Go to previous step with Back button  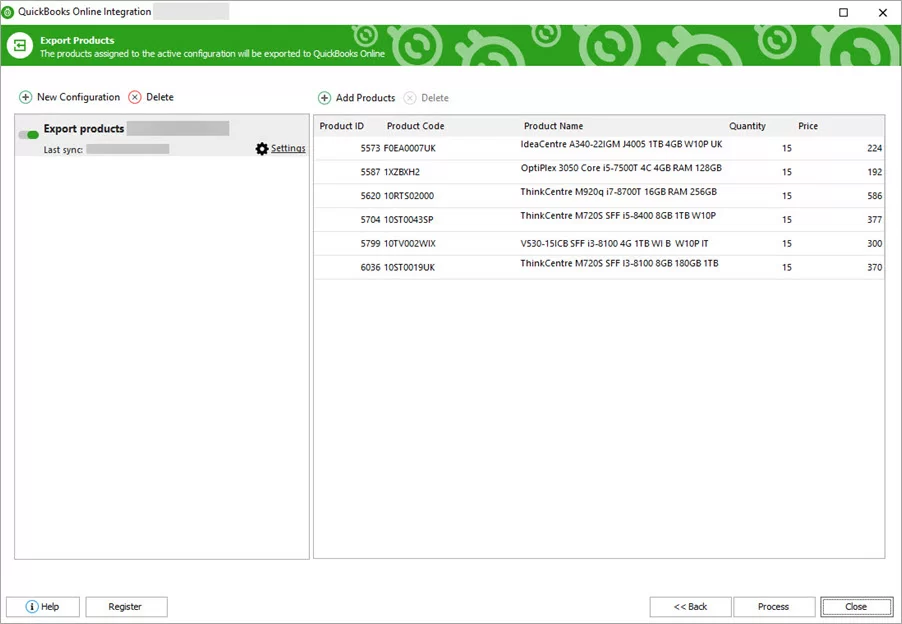click(690, 607)
